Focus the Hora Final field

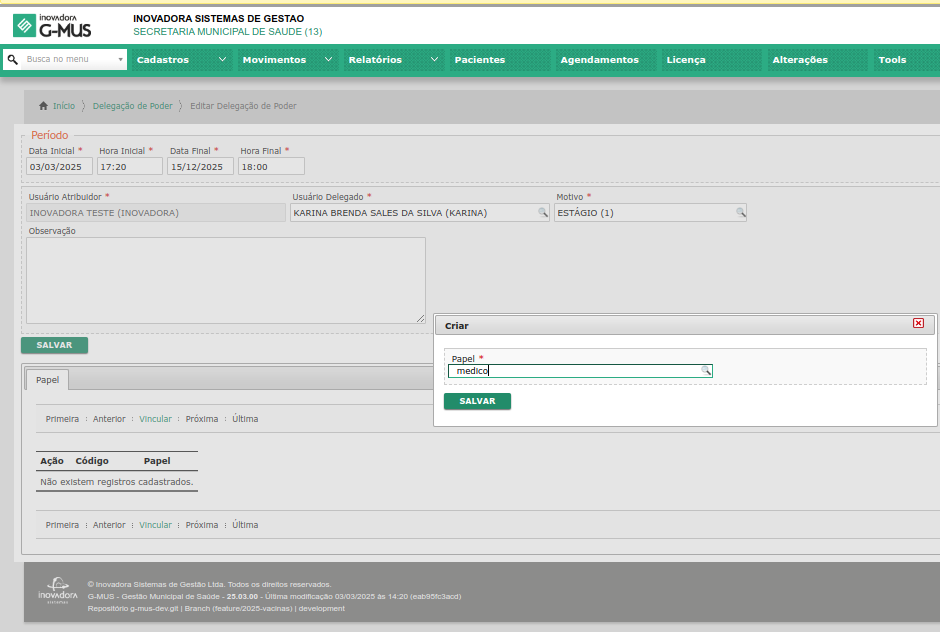click(x=271, y=166)
